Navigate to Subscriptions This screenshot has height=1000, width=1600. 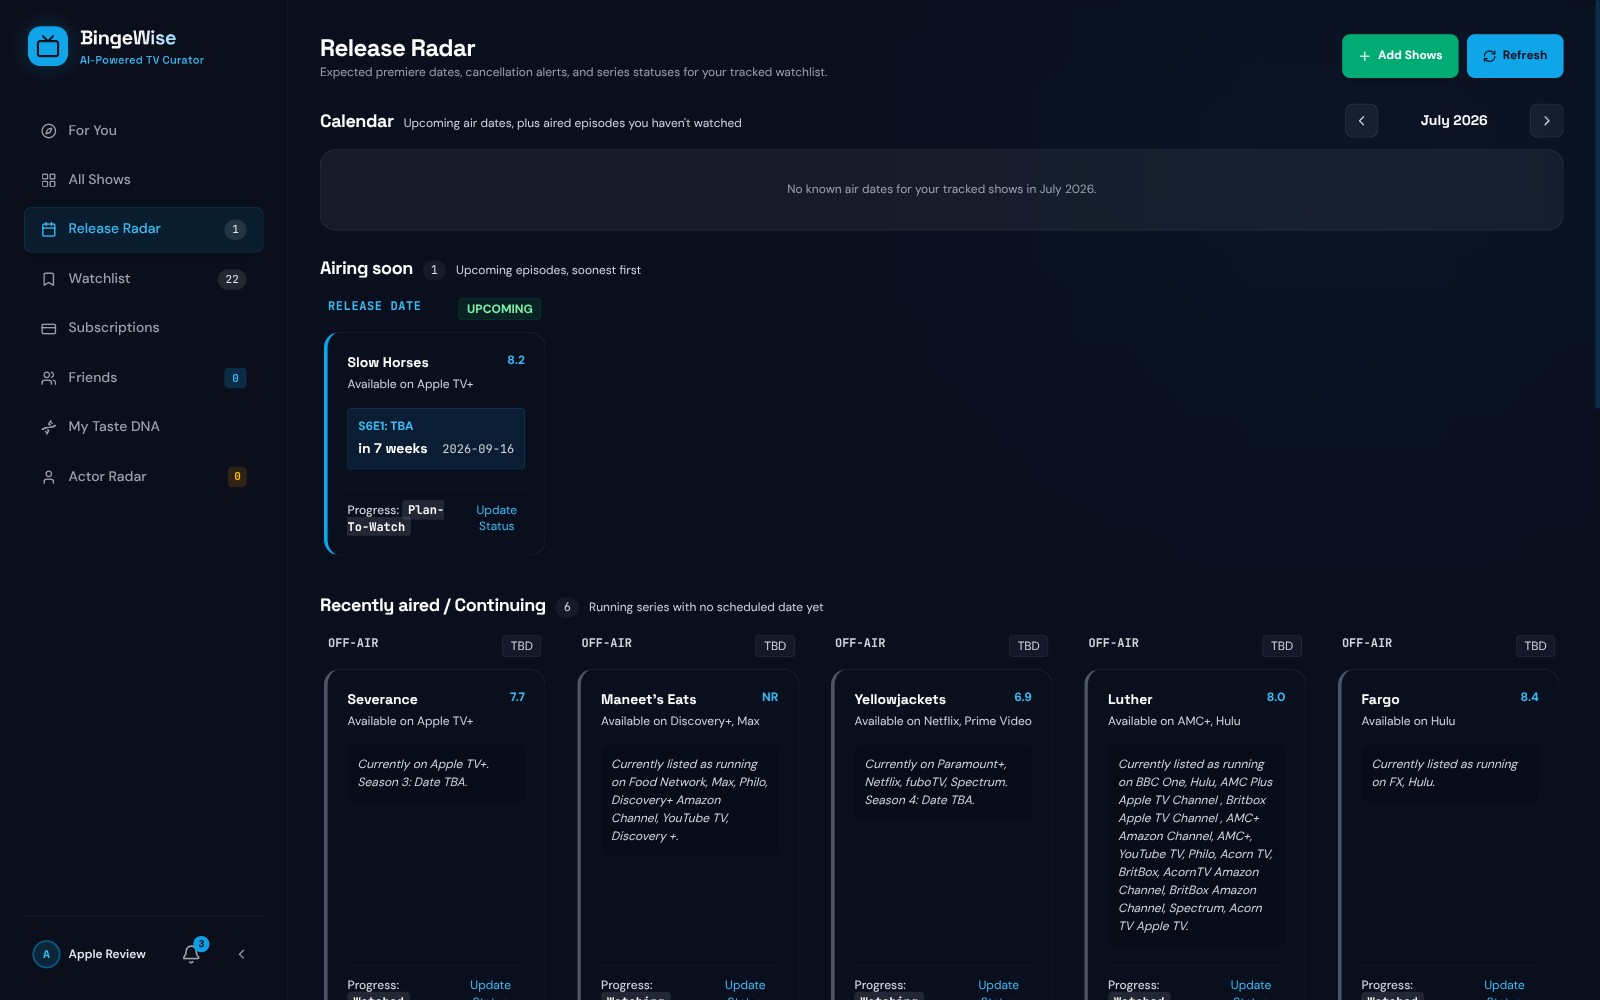tap(144, 328)
